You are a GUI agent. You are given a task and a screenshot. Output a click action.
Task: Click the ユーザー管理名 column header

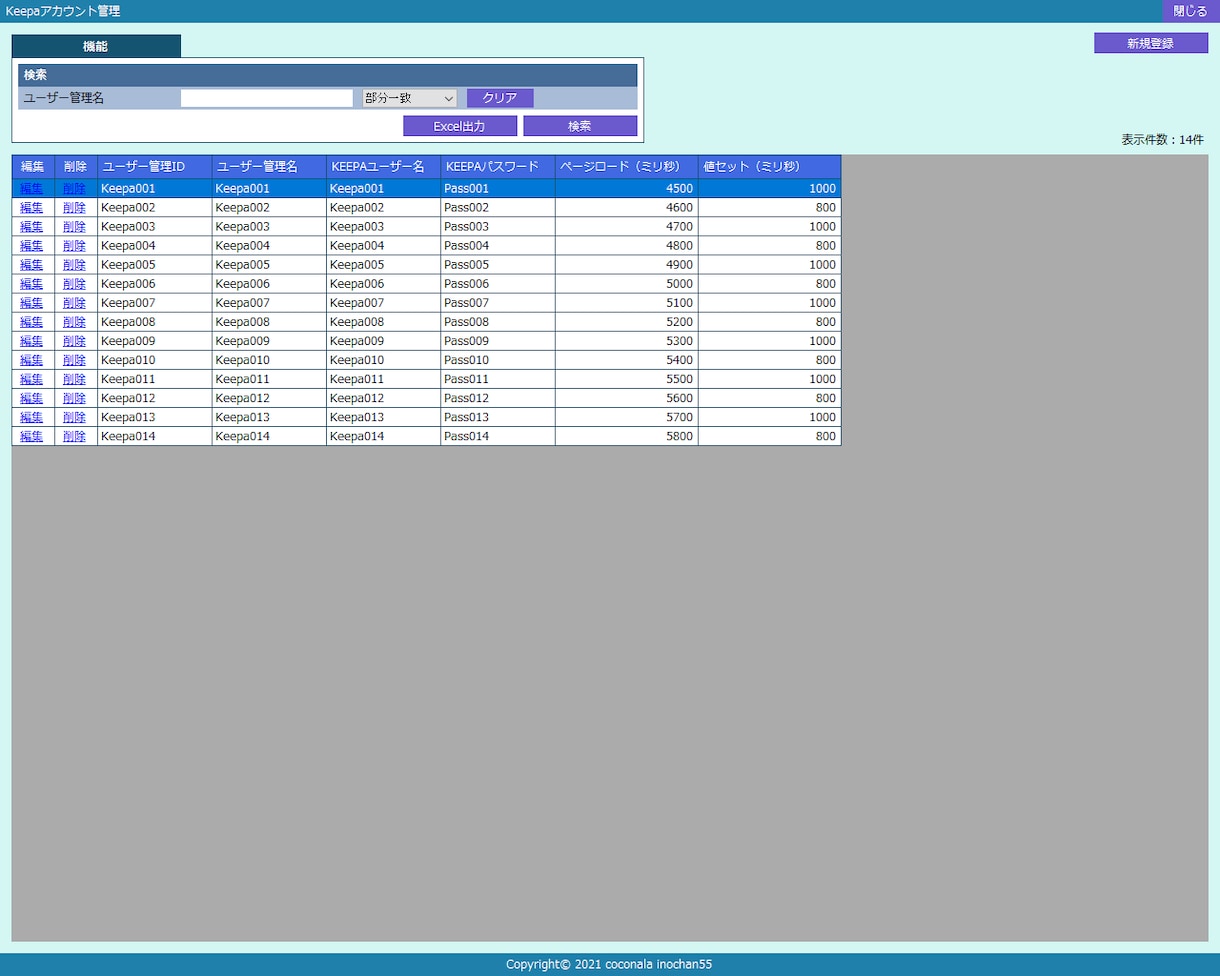[269, 167]
